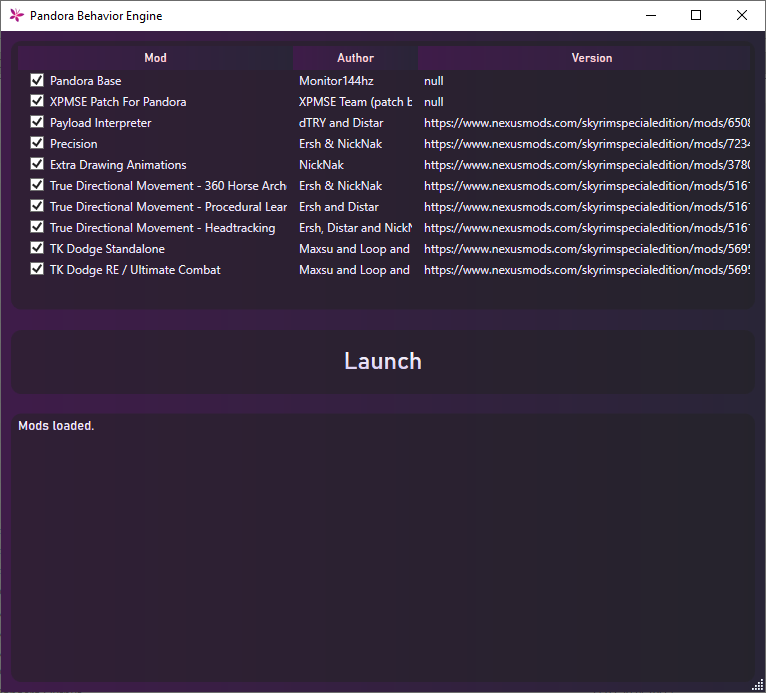This screenshot has height=693, width=766.
Task: Select XPMSE Patch For Pandora name
Action: [118, 102]
